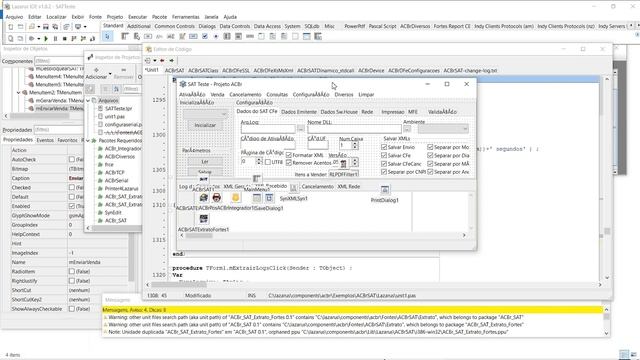Select the ACBrSATExtratoESCPOS component icon
The image size is (640, 360).
click(x=204, y=198)
